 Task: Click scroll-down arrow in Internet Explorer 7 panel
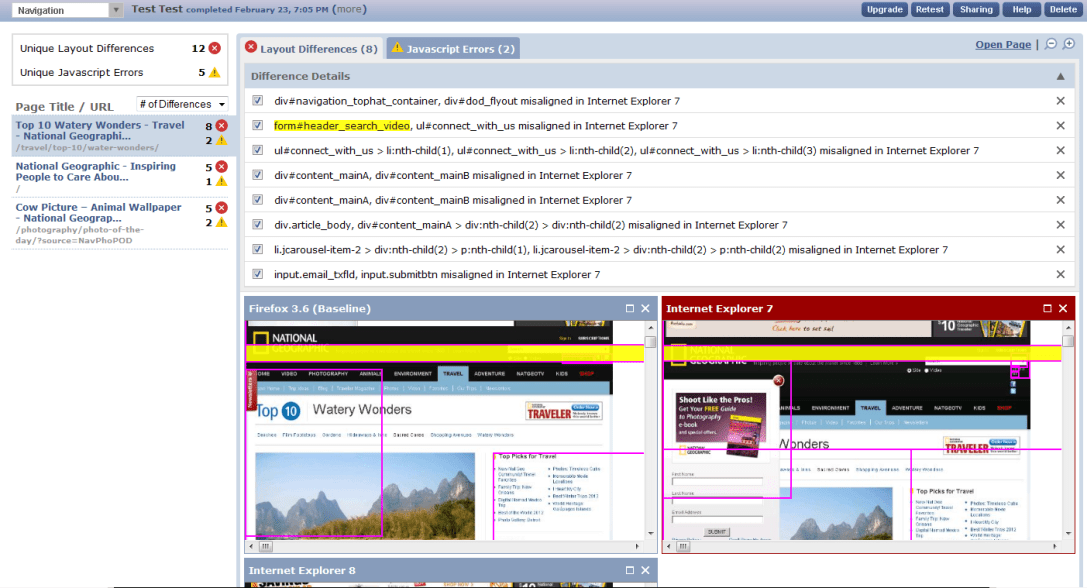(1068, 533)
